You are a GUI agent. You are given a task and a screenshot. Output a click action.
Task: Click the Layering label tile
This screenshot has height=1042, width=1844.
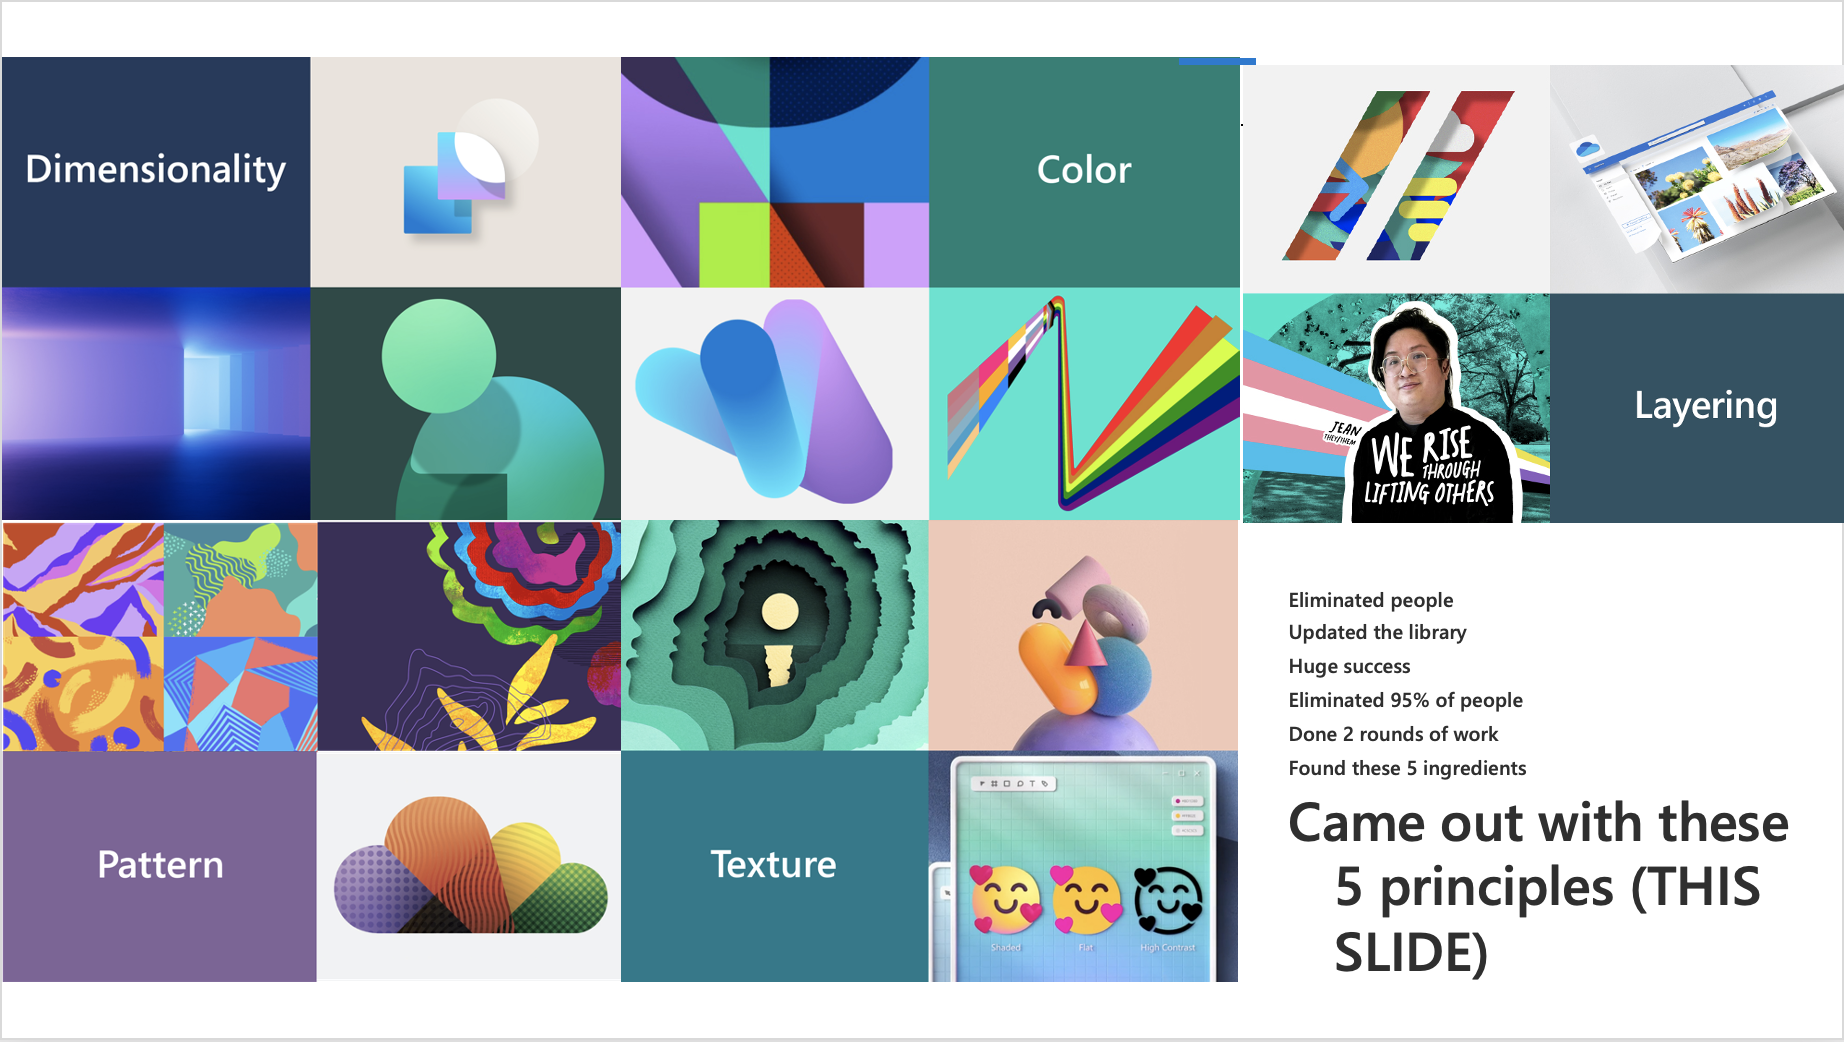pos(1697,408)
